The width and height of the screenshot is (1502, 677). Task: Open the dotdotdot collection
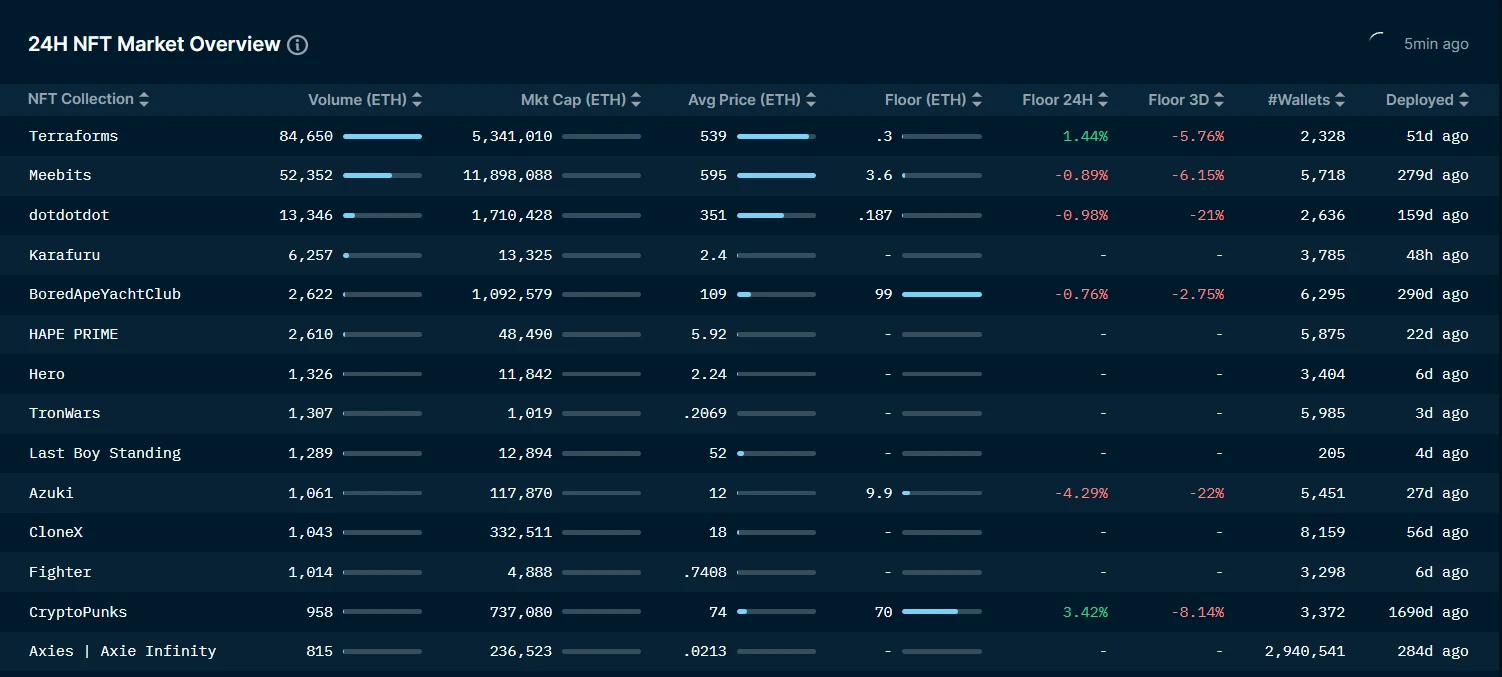tap(69, 215)
